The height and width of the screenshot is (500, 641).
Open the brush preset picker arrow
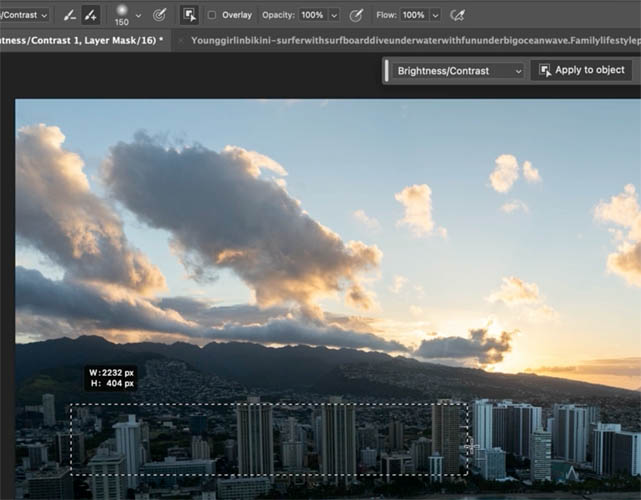pos(138,15)
